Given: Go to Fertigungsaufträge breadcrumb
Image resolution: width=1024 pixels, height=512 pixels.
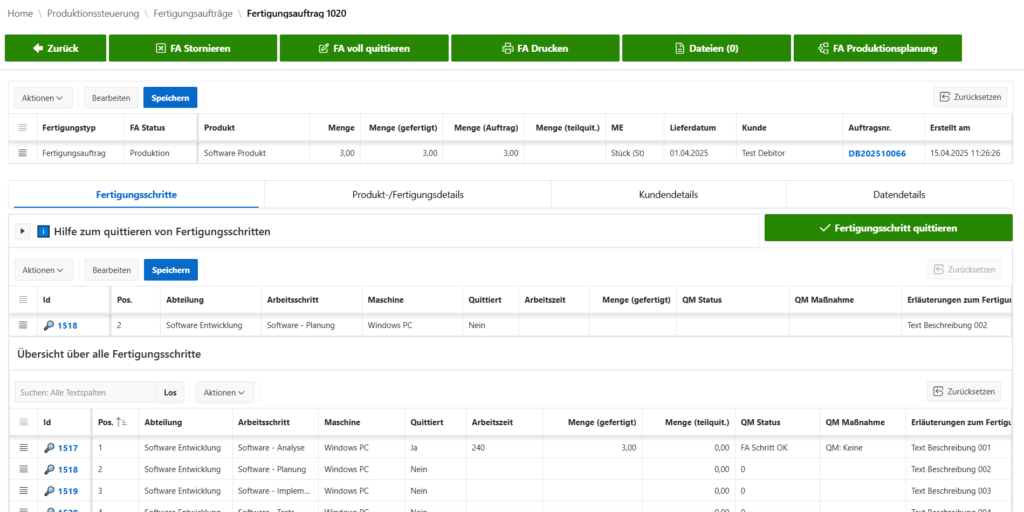Looking at the screenshot, I should tap(193, 14).
